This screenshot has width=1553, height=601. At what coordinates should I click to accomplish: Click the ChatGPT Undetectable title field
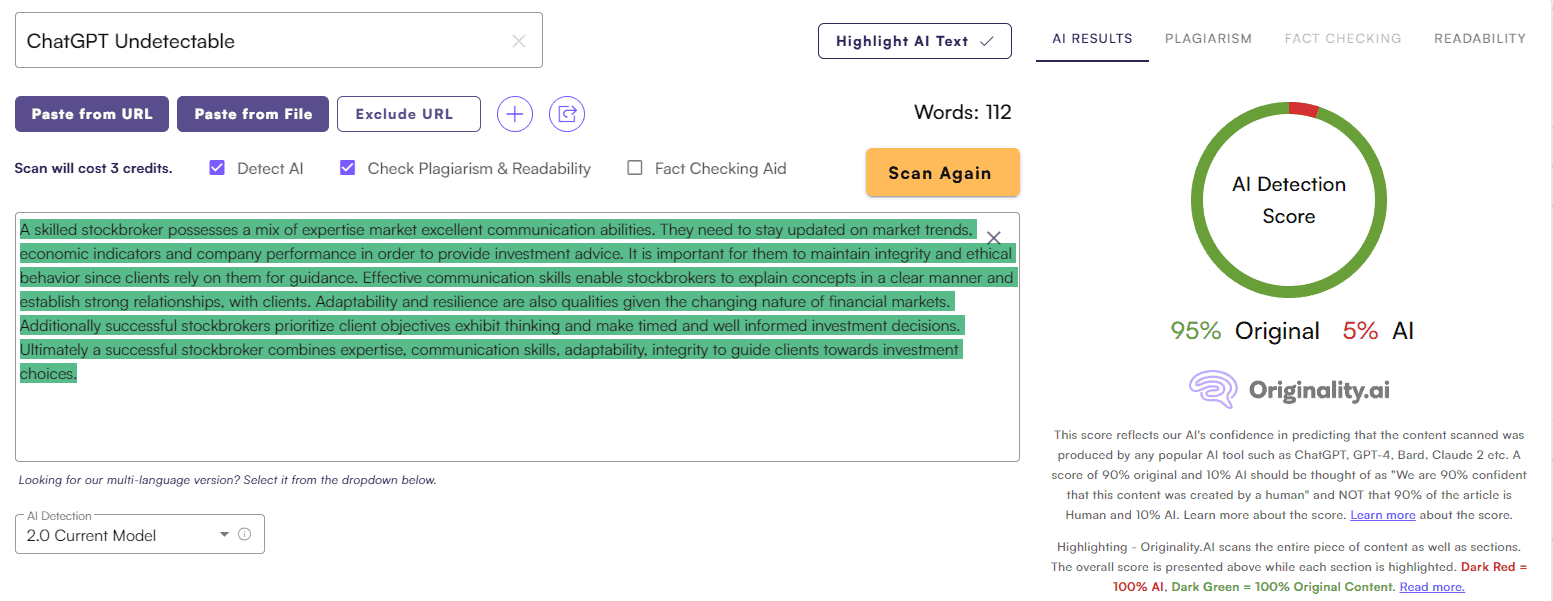click(x=279, y=41)
